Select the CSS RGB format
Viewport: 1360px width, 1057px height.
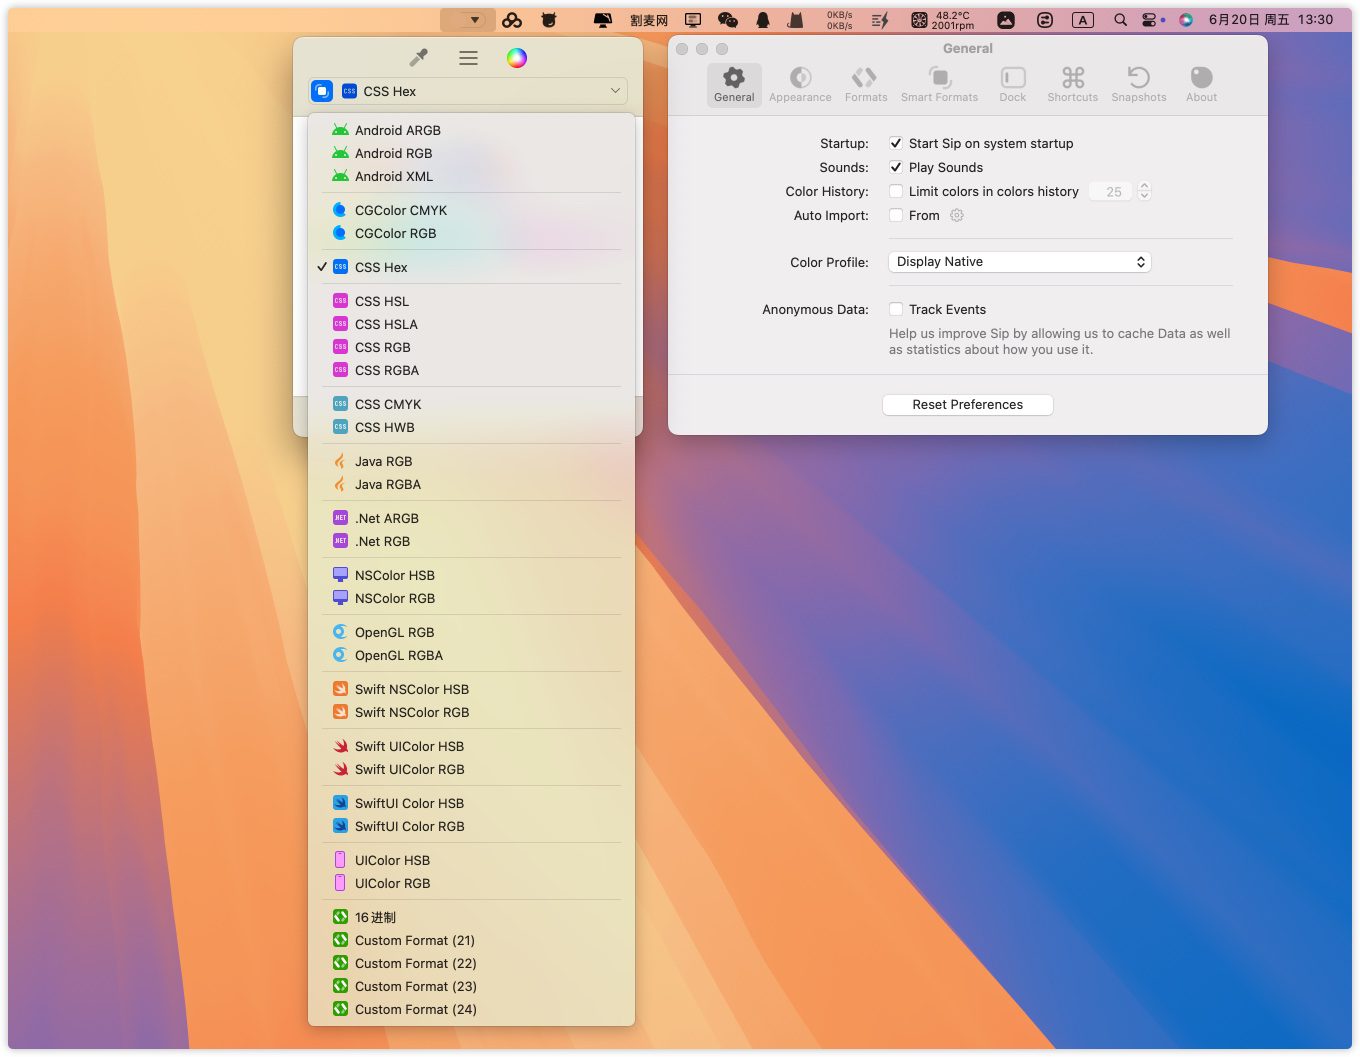point(472,347)
